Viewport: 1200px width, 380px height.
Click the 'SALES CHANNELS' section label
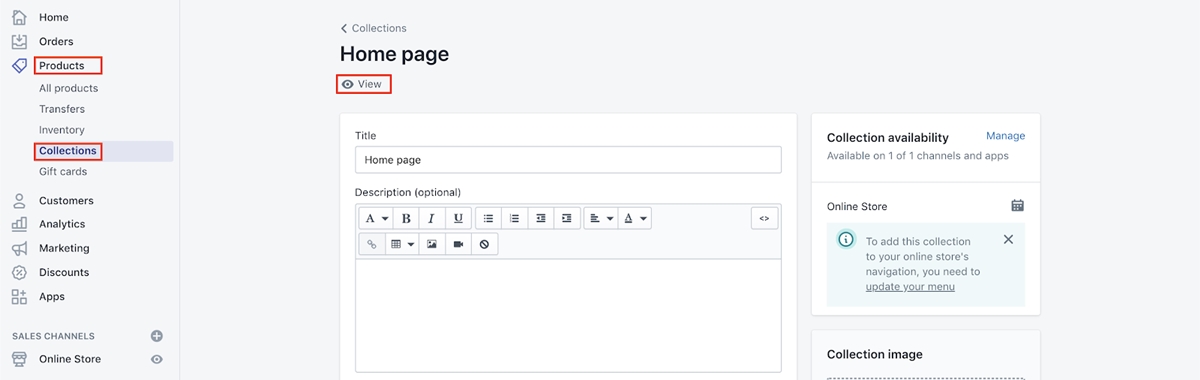point(53,336)
